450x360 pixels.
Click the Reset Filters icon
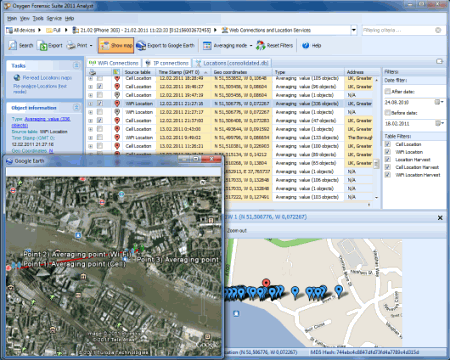pyautogui.click(x=260, y=46)
